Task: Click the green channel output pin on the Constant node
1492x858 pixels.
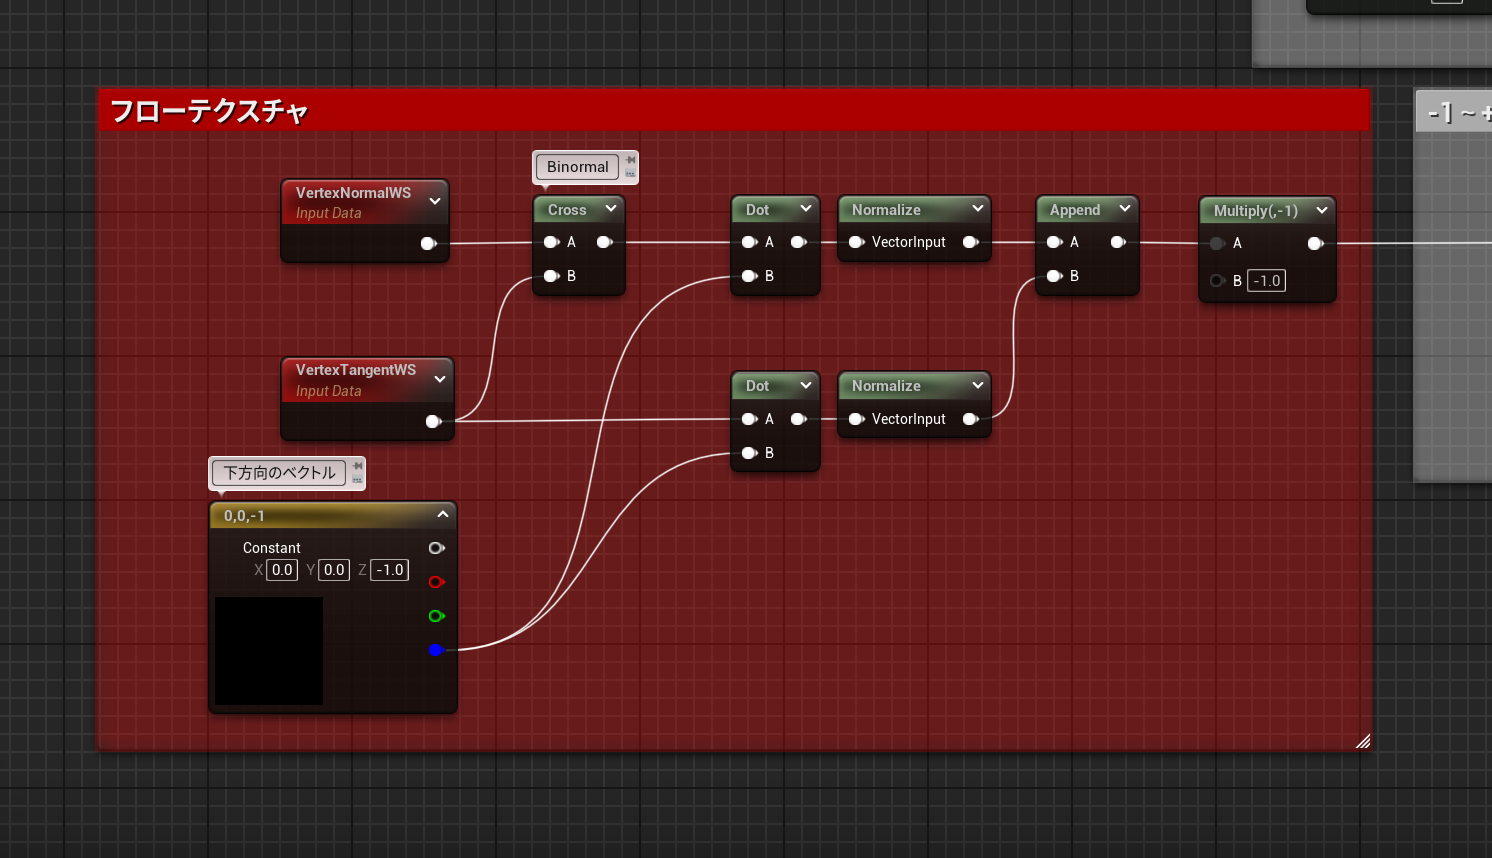Action: 436,616
